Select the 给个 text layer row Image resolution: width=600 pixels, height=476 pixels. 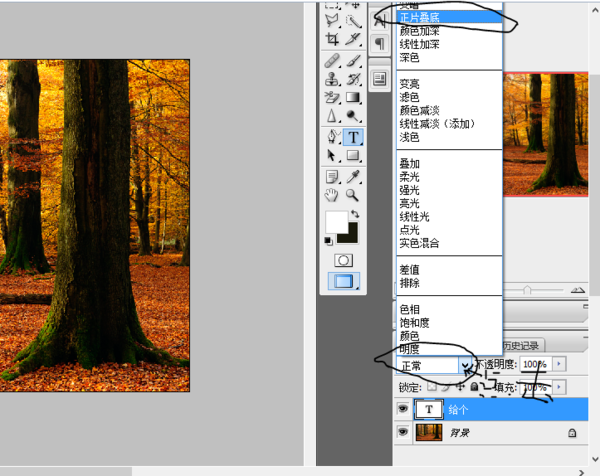[x=491, y=409]
